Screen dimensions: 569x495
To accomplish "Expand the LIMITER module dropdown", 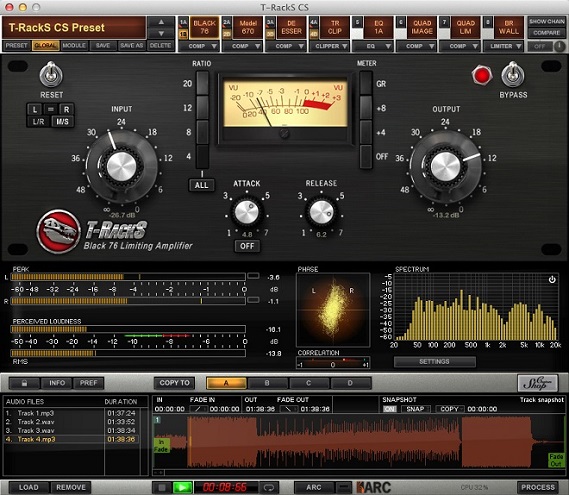I will pyautogui.click(x=505, y=46).
